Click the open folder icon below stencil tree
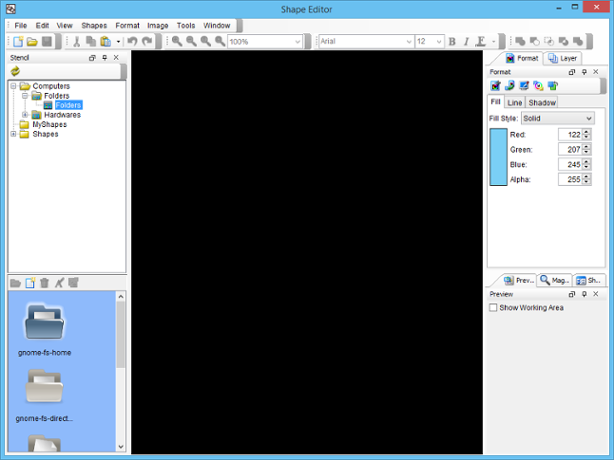 (x=15, y=283)
